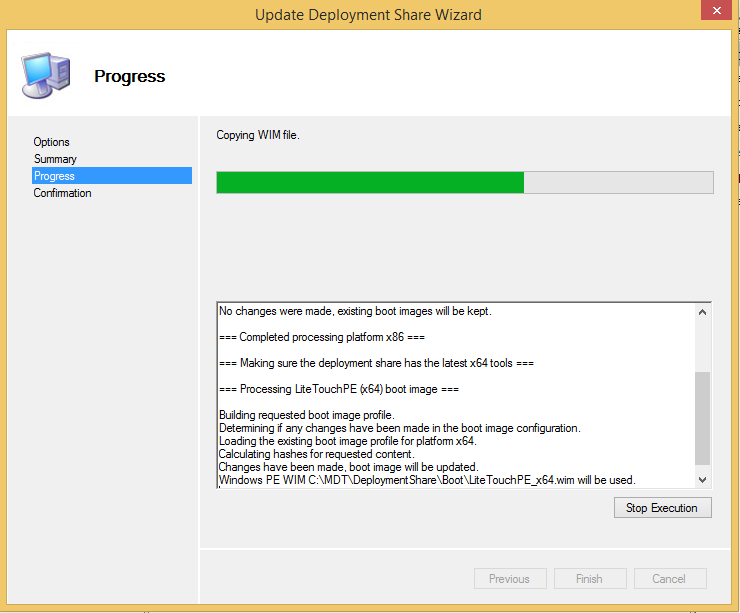Click log line 'Changes have been made, boot image'
The height and width of the screenshot is (613, 740).
pyautogui.click(x=349, y=467)
